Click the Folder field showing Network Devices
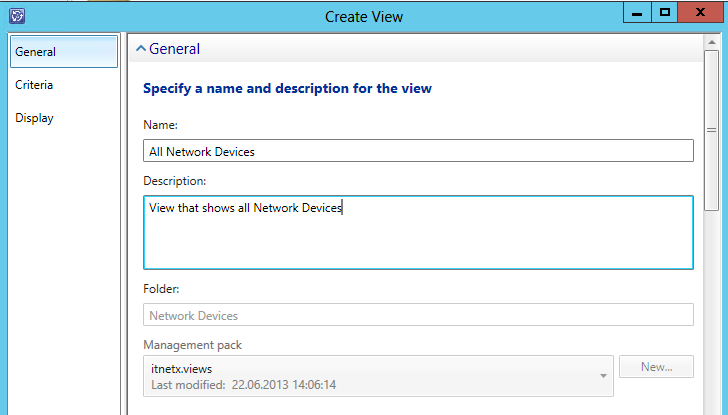The image size is (728, 415). point(418,315)
